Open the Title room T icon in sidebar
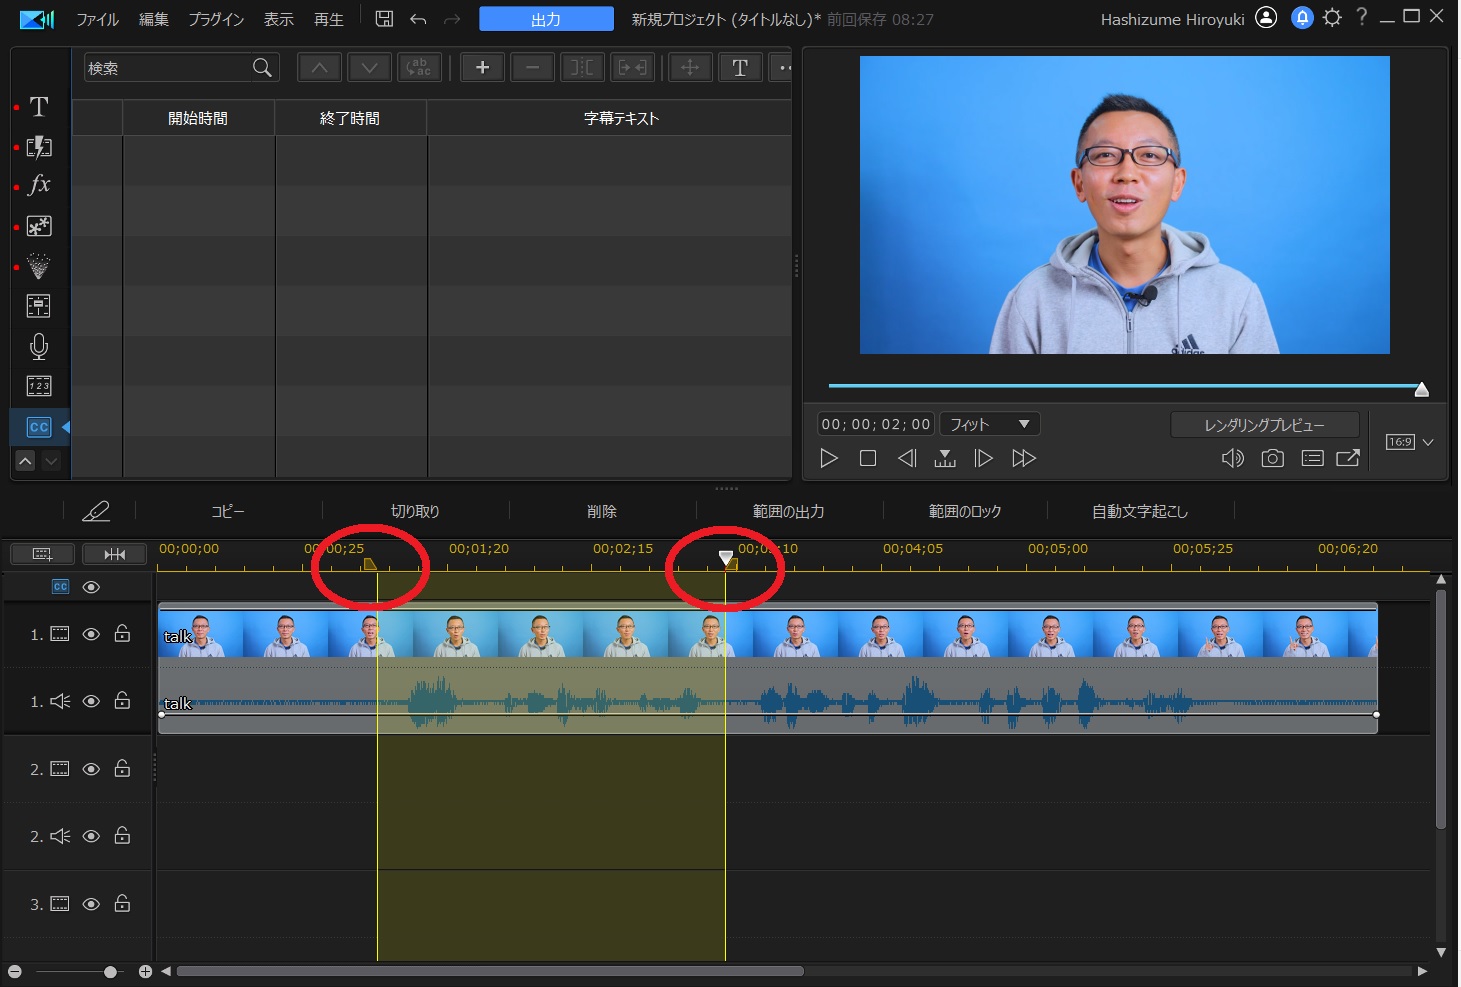Screen dimensions: 1461x987 tap(39, 107)
